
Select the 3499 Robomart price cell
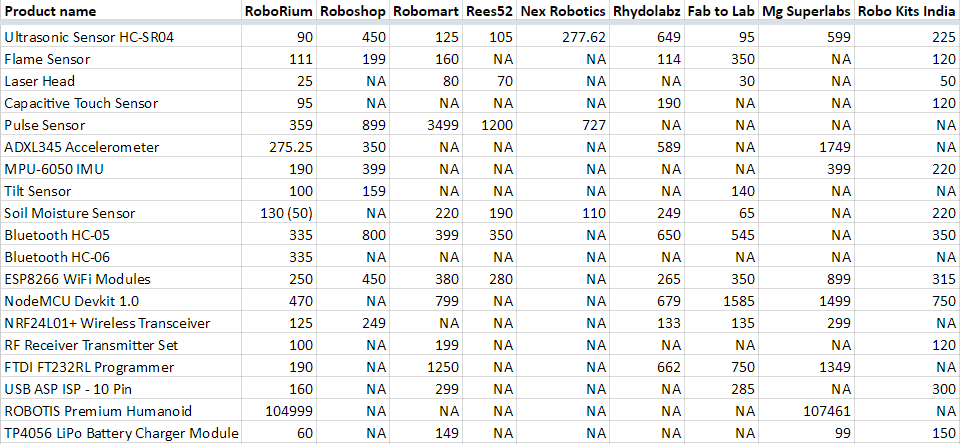click(426, 126)
